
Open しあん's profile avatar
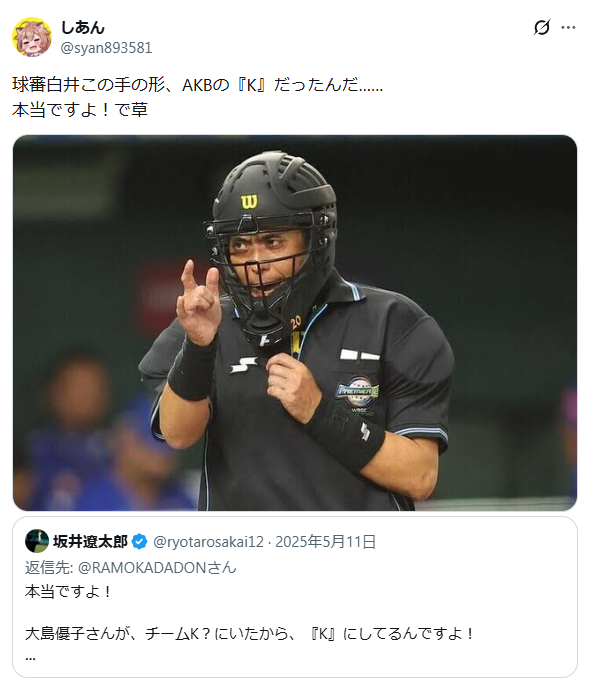(32, 37)
